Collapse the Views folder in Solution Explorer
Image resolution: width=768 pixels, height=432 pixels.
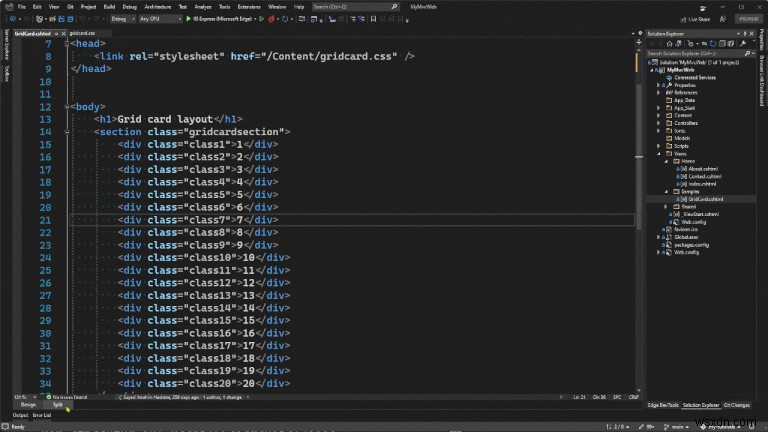click(x=659, y=154)
